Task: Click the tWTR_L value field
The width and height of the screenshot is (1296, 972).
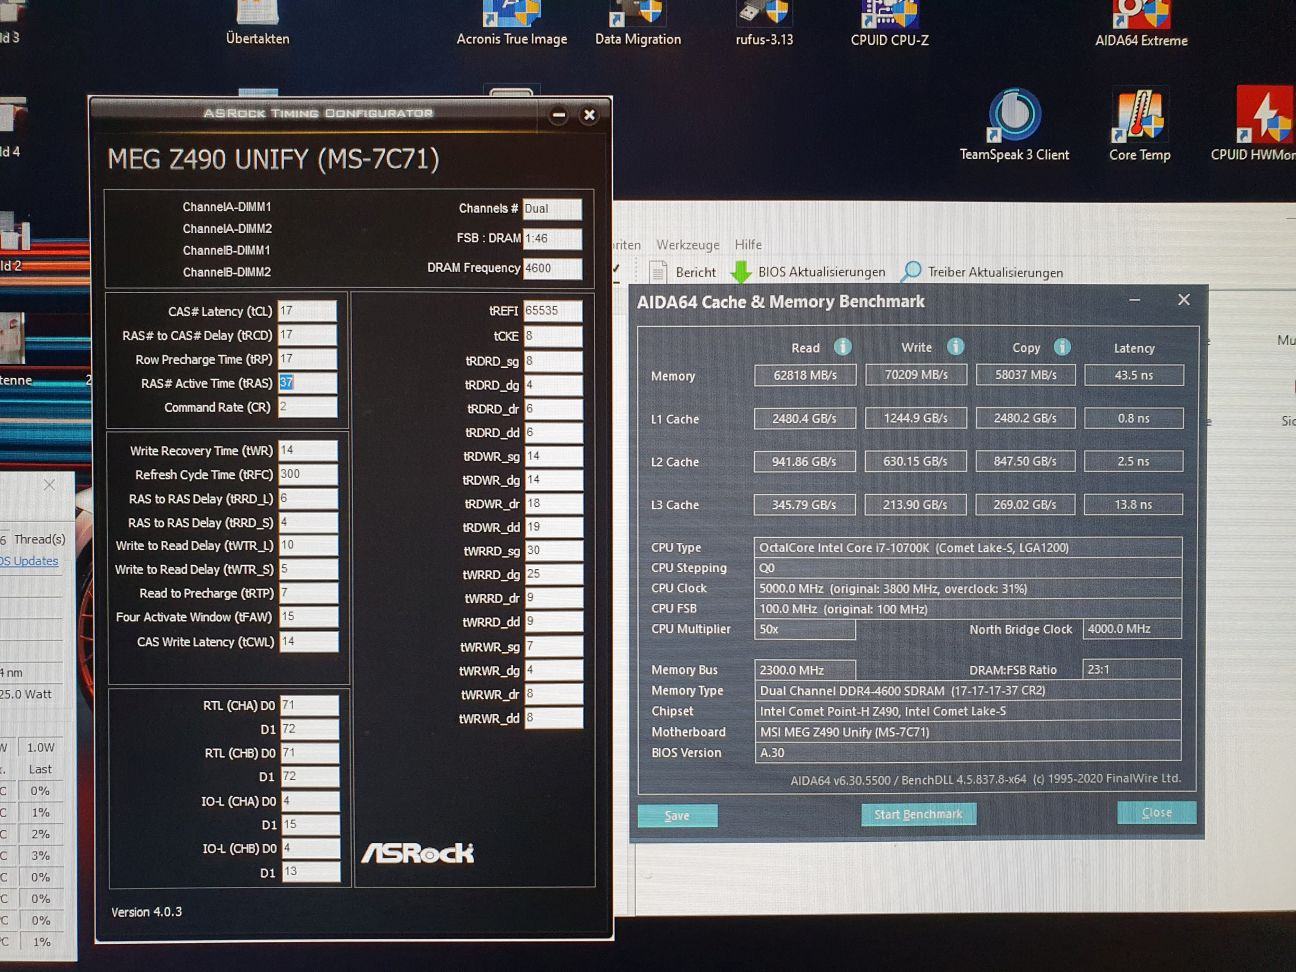Action: (308, 545)
